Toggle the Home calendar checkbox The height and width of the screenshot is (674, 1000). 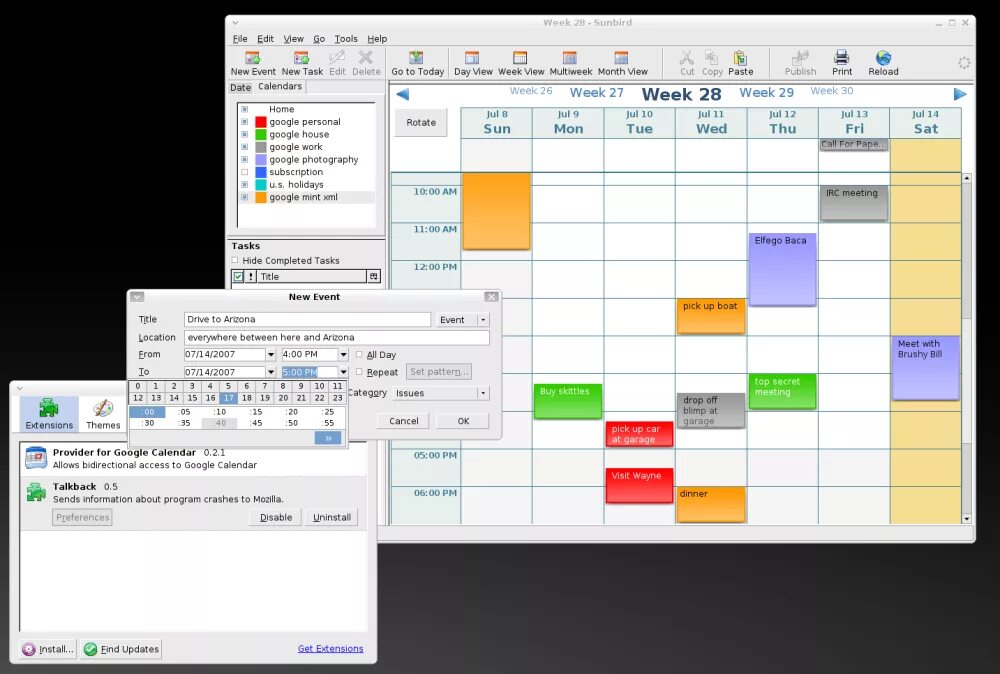pyautogui.click(x=244, y=109)
